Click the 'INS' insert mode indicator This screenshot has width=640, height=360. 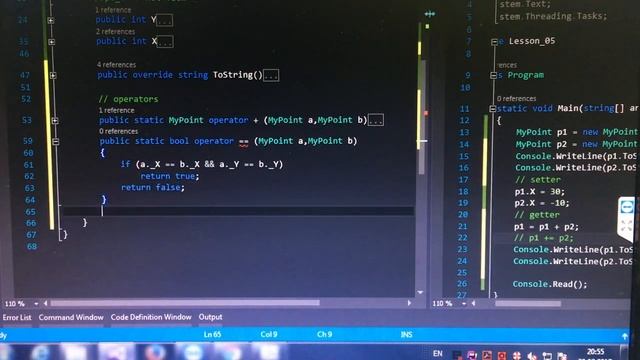[407, 335]
